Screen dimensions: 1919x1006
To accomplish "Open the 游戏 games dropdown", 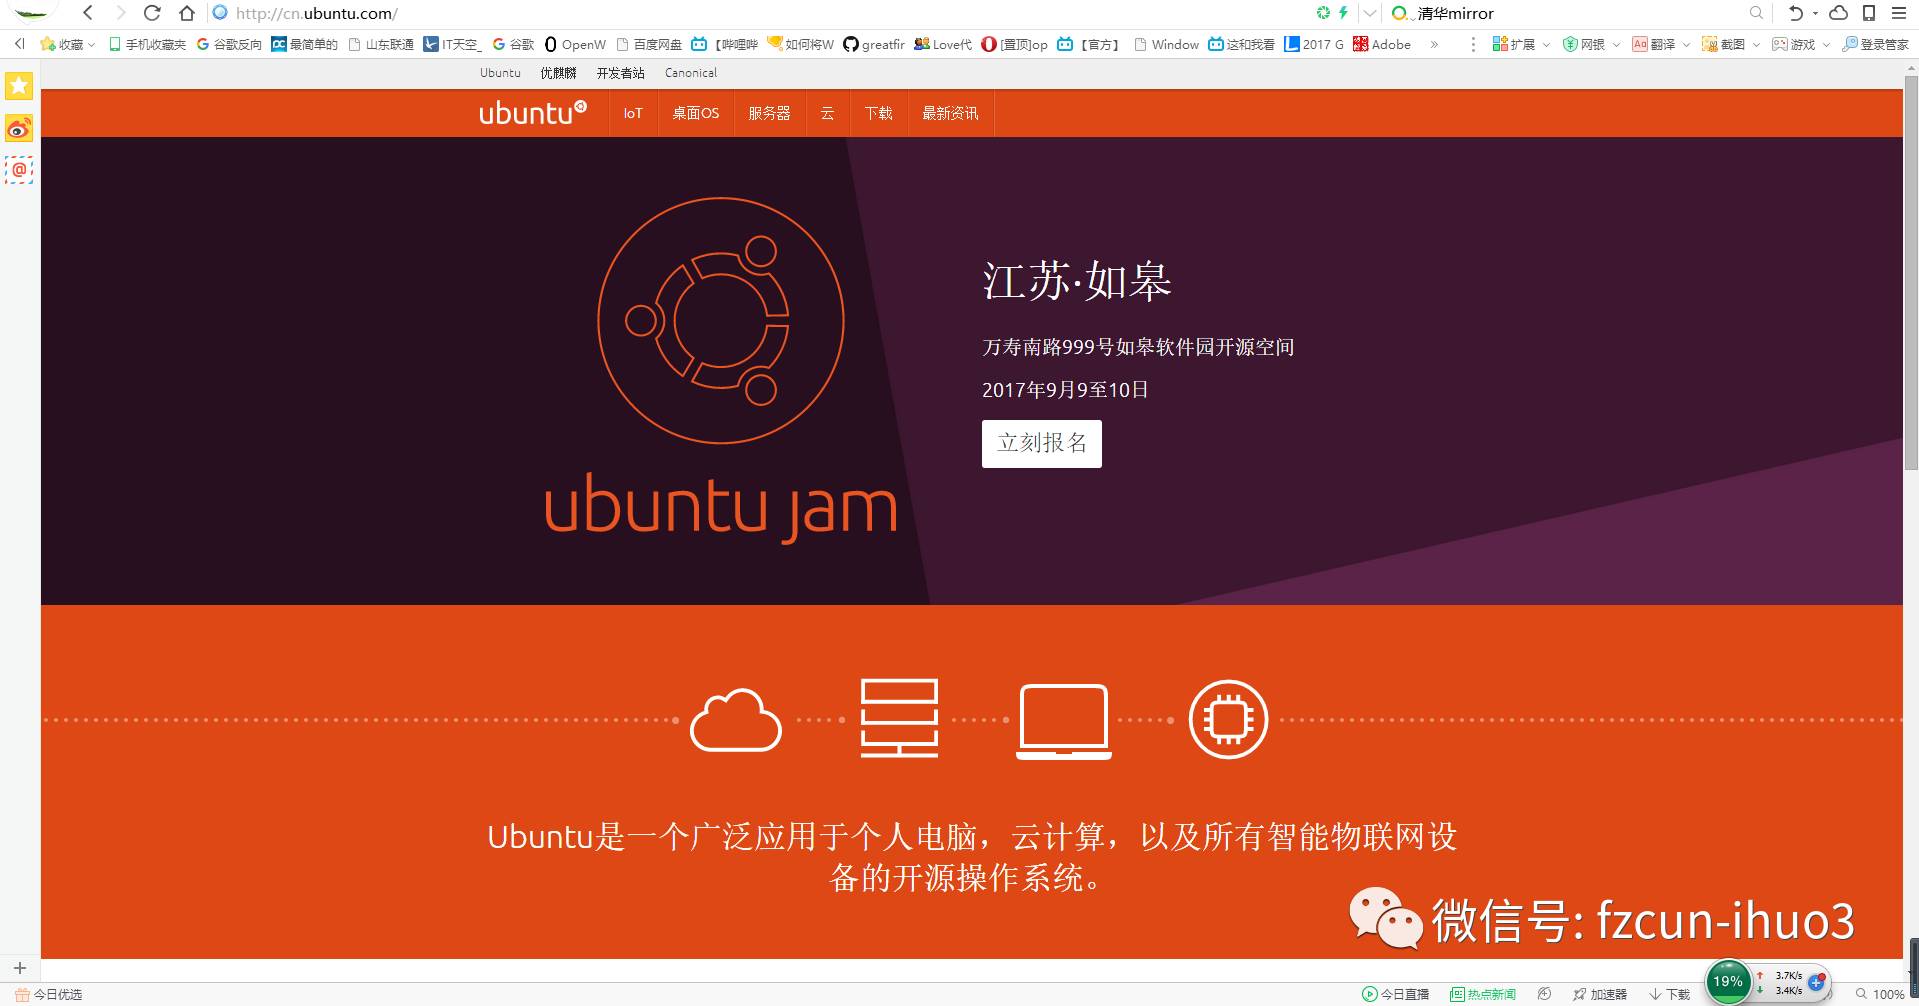I will pyautogui.click(x=1800, y=44).
